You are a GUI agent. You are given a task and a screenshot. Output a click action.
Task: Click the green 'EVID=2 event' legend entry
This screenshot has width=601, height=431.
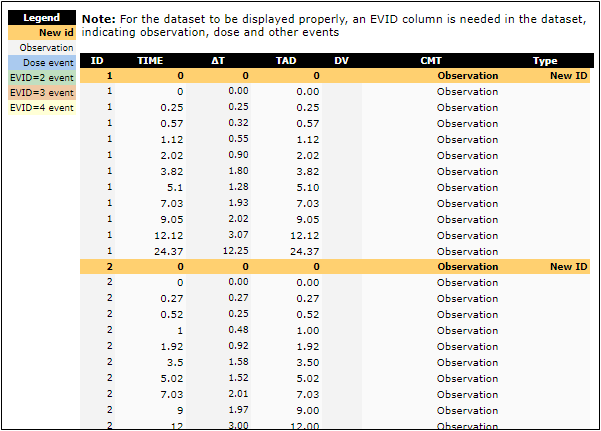42,77
